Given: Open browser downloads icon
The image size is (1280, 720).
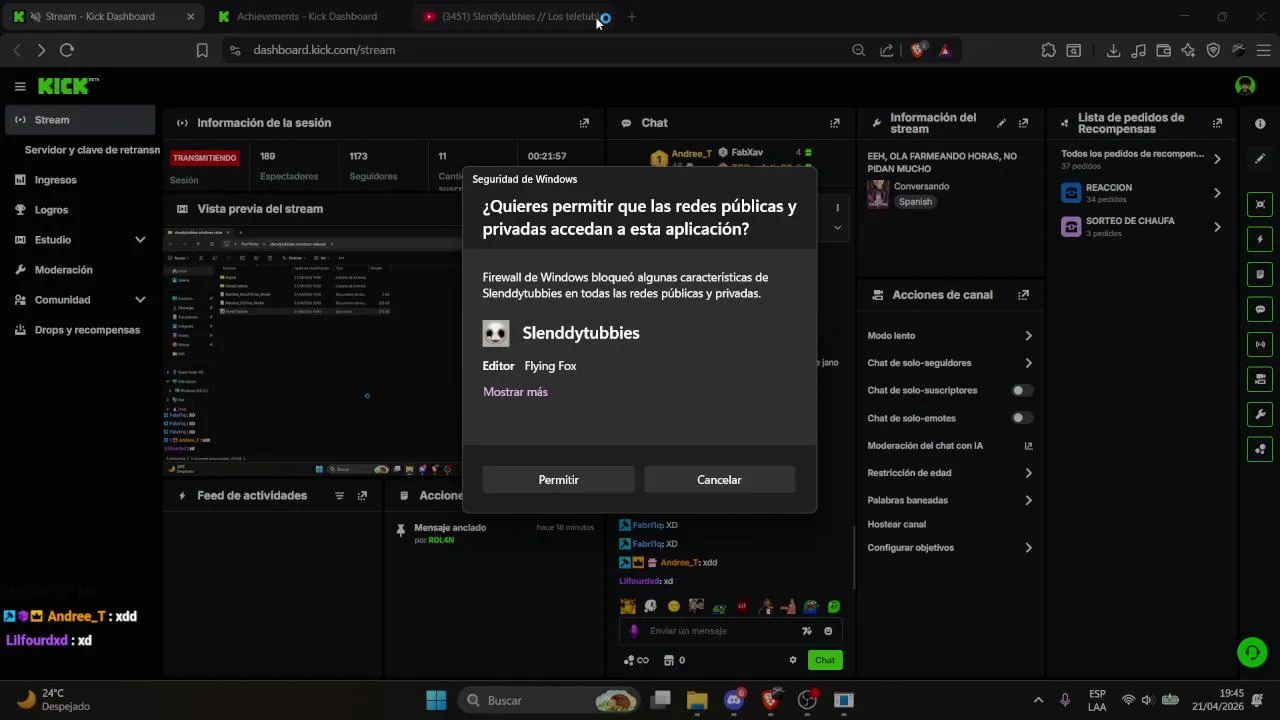Looking at the screenshot, I should (1113, 50).
